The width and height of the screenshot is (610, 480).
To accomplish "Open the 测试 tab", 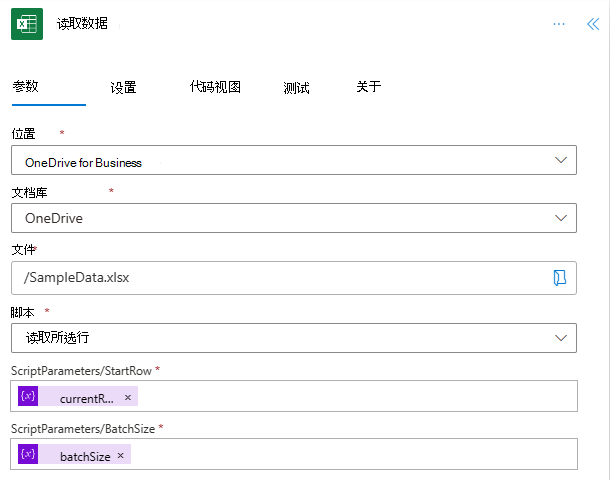I will [296, 87].
